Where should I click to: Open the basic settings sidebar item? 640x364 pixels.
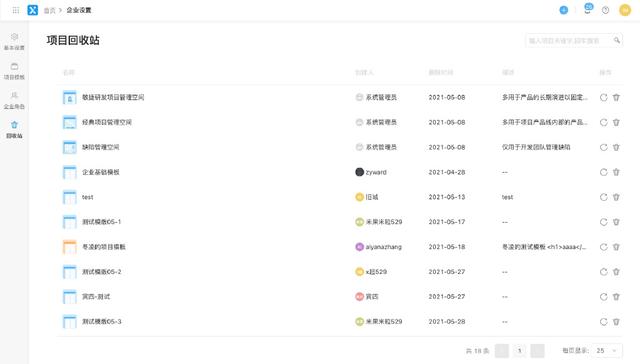(14, 42)
